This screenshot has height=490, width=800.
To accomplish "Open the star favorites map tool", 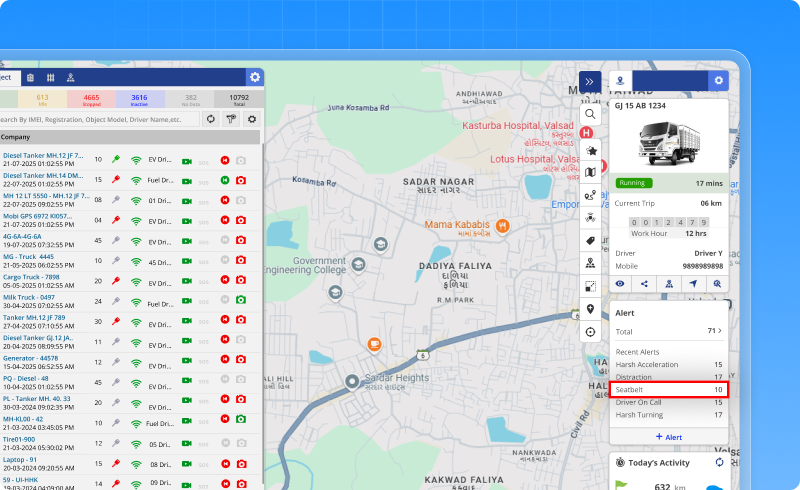I will click(x=591, y=150).
